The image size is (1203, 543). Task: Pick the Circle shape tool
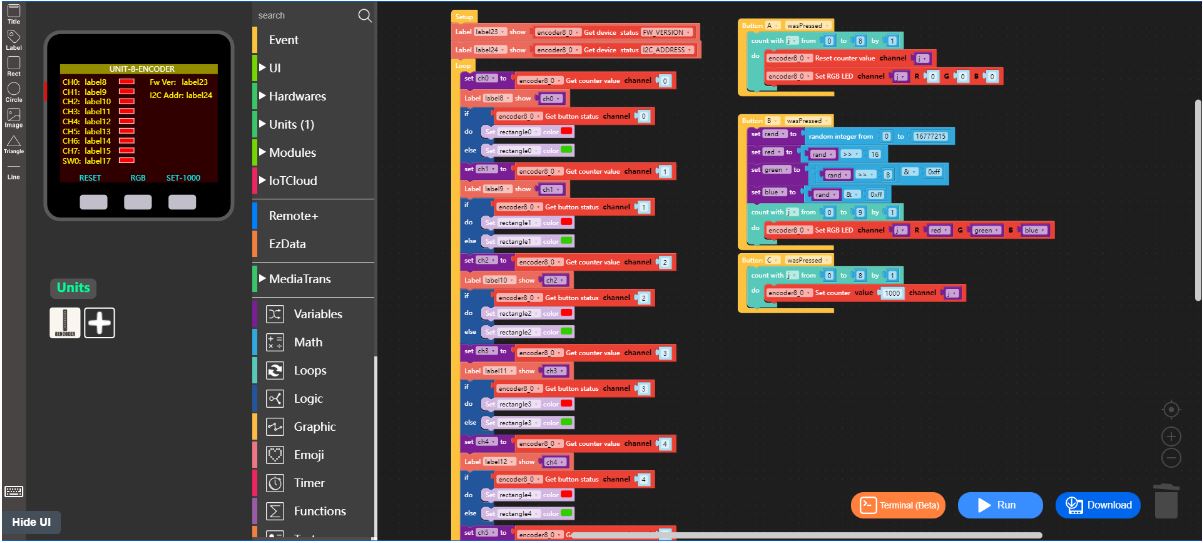tap(13, 91)
